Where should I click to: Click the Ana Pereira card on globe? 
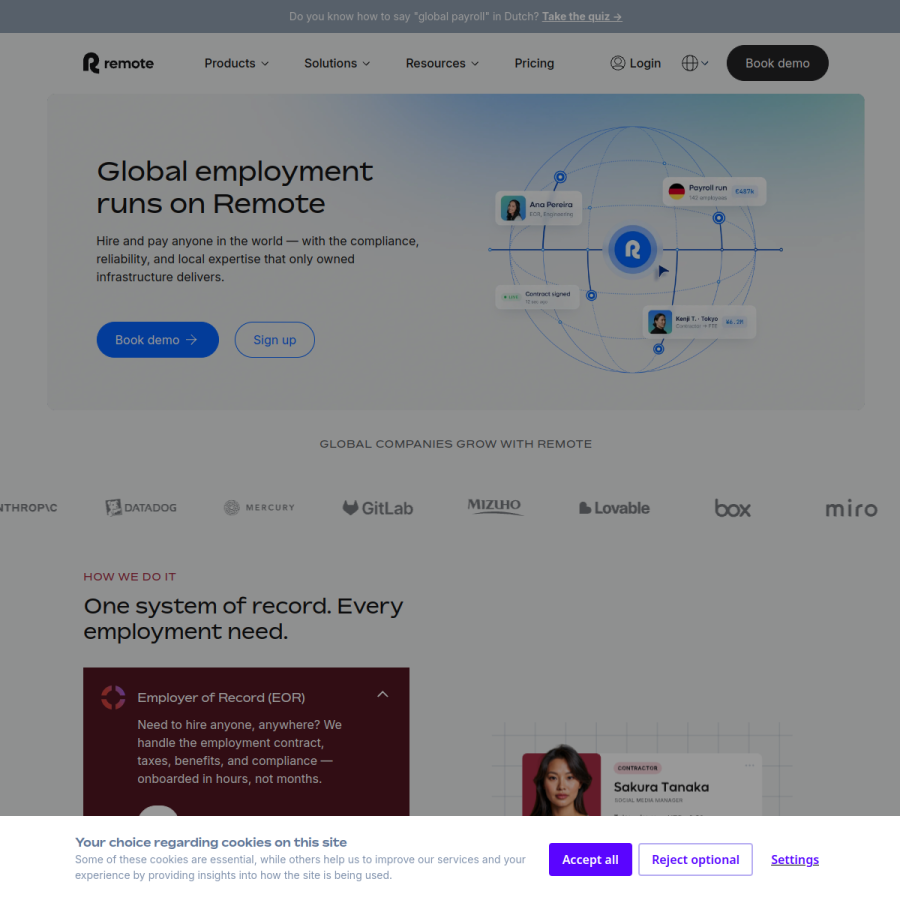click(538, 208)
